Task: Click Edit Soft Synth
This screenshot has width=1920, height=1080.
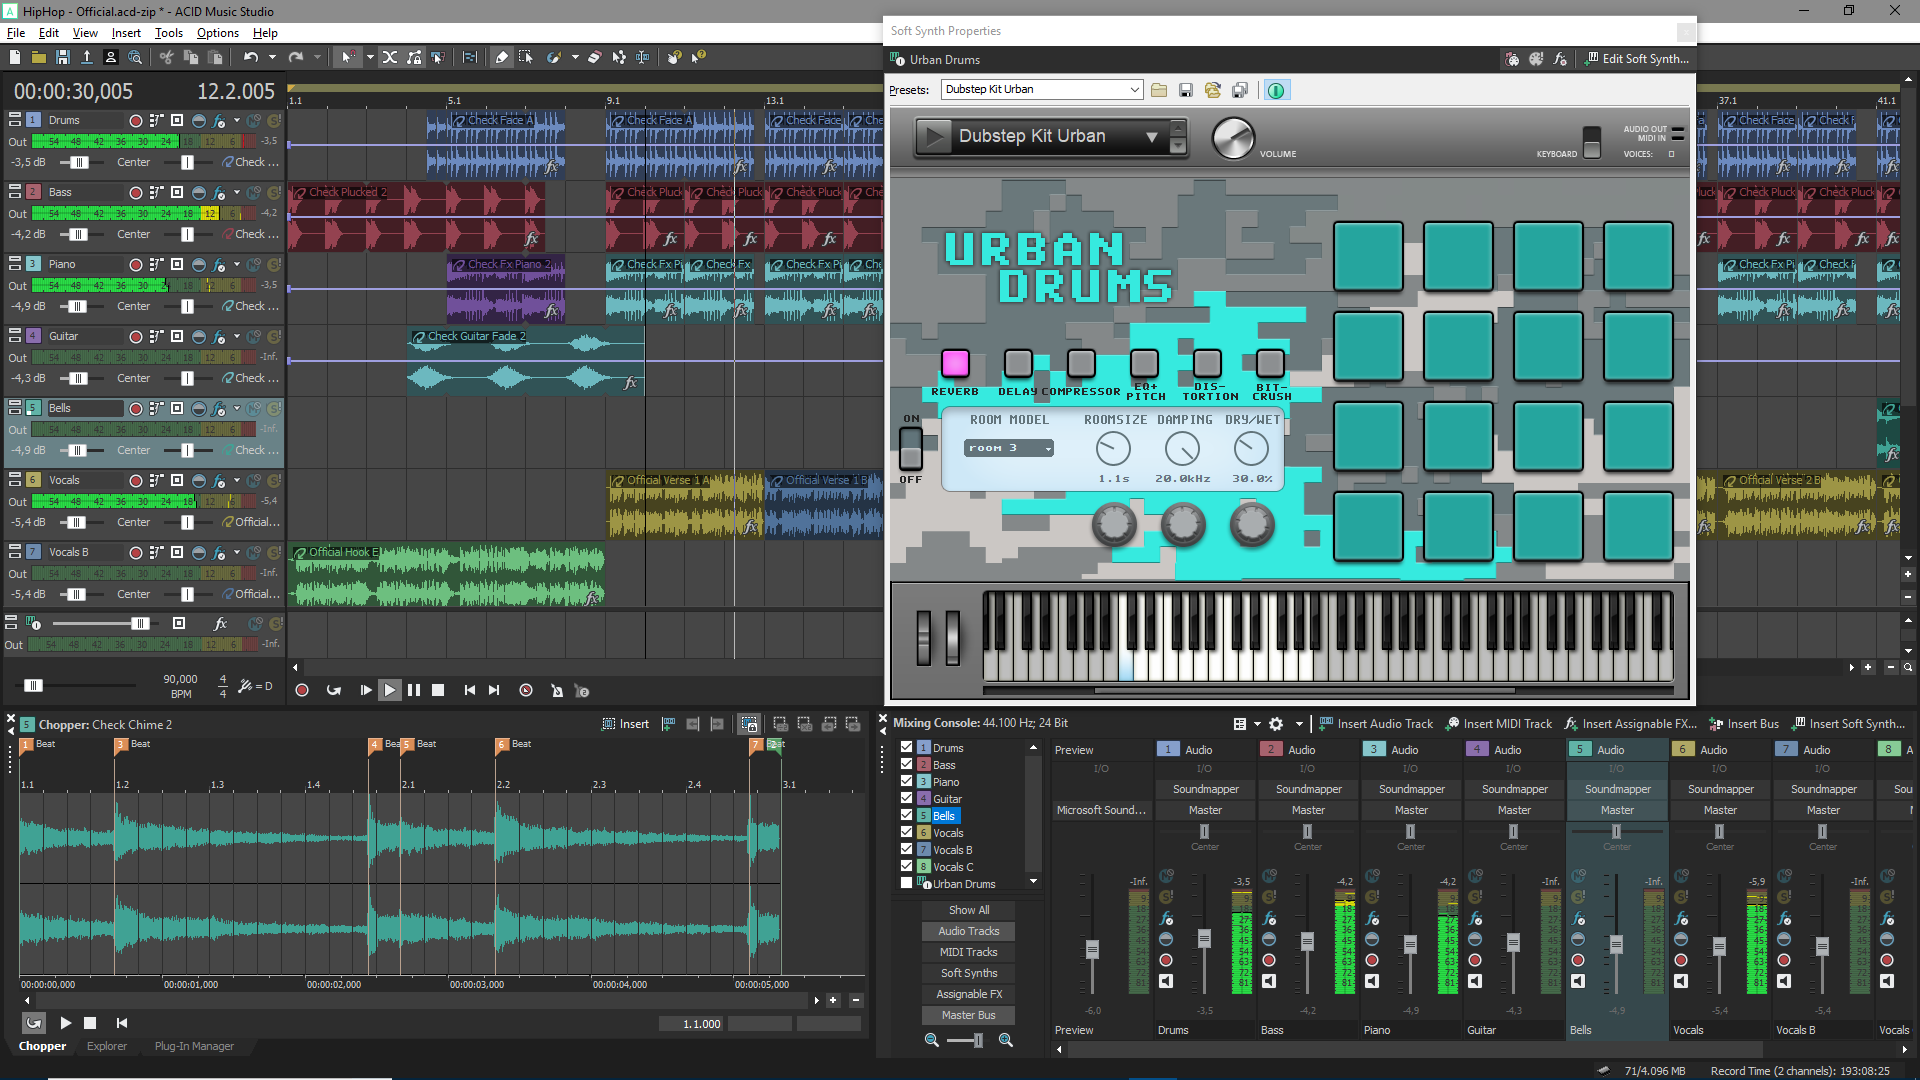Action: (x=1641, y=59)
